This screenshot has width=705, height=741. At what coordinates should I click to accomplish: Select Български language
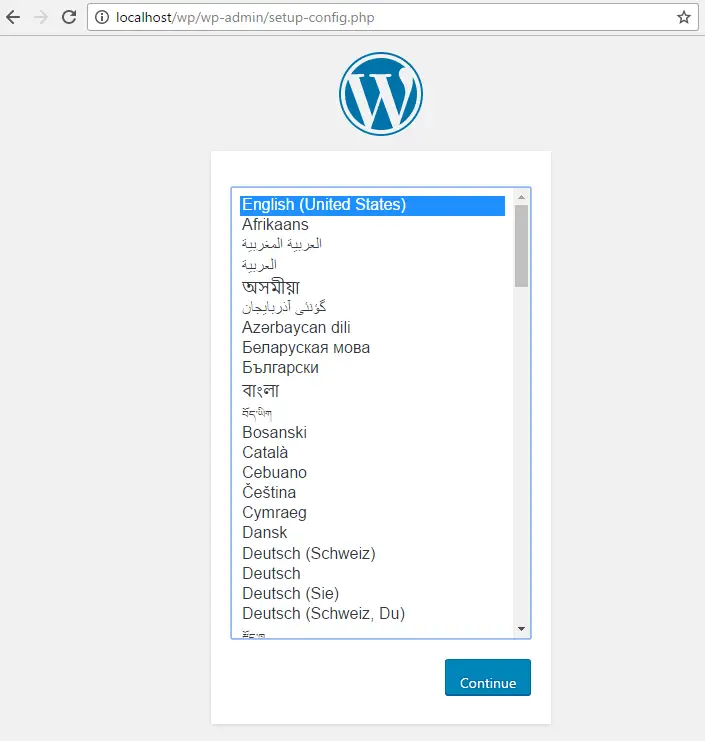click(372, 368)
